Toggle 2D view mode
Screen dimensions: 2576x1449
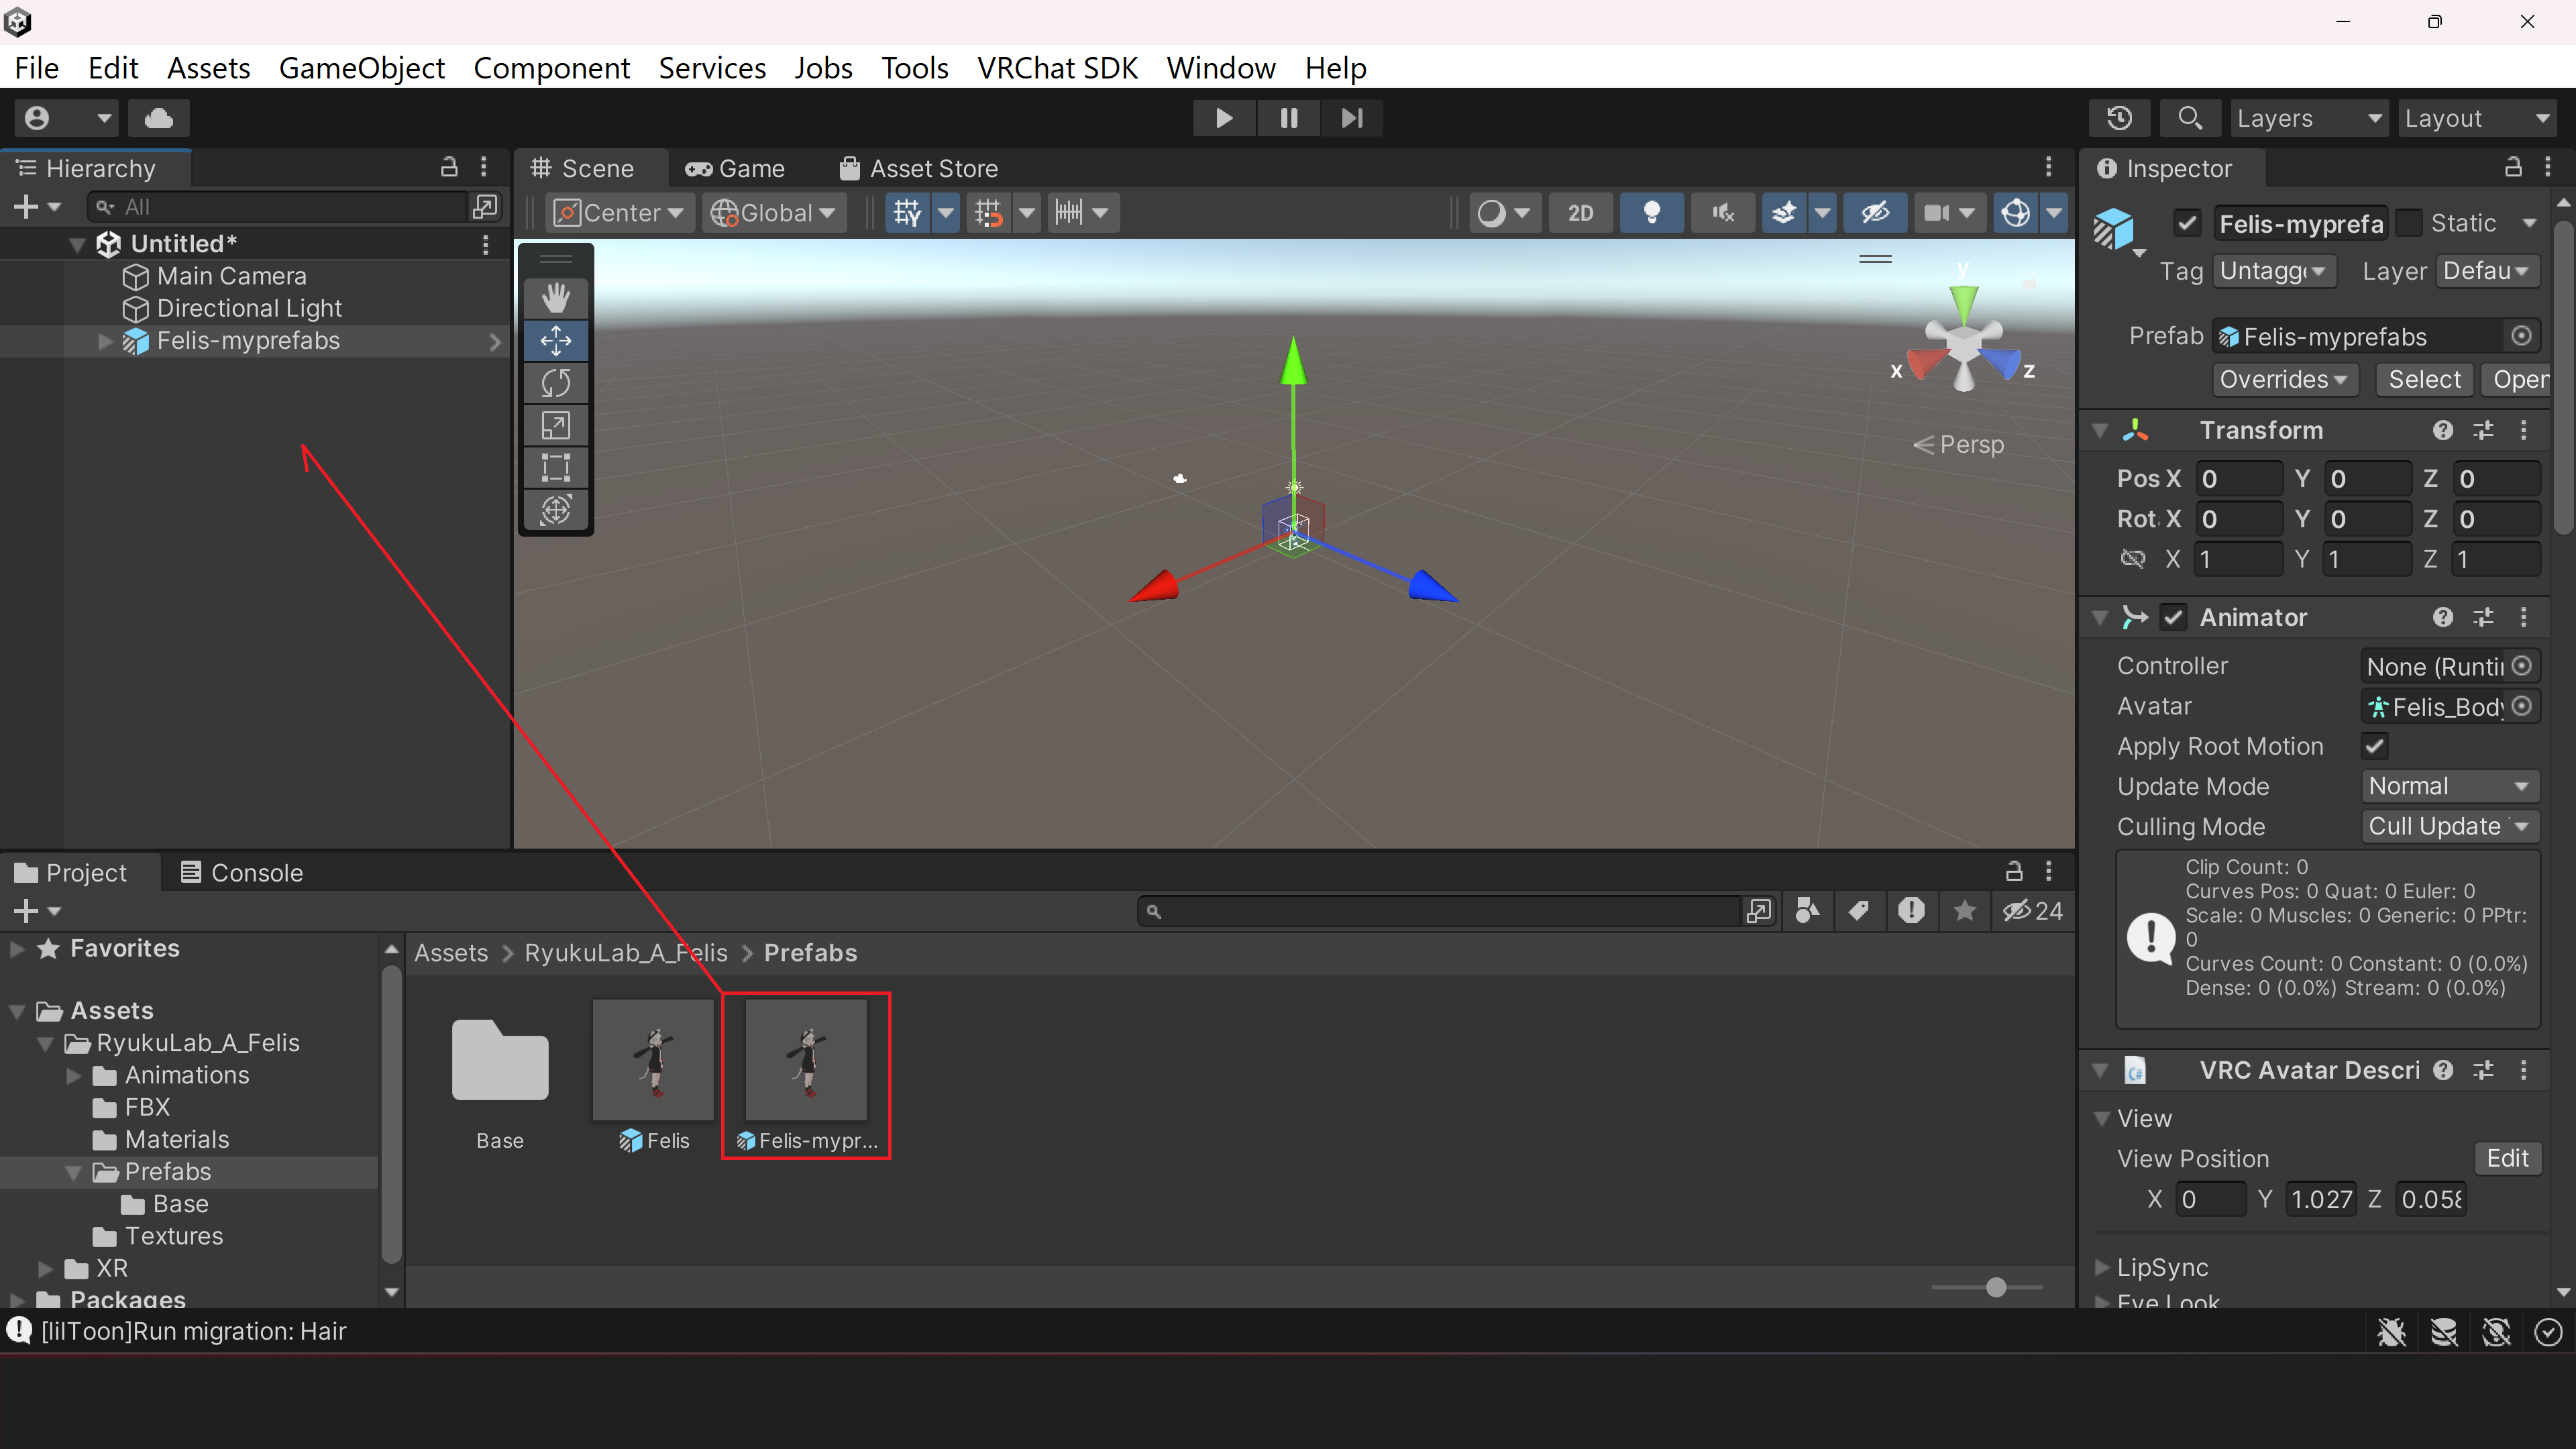pos(1580,212)
